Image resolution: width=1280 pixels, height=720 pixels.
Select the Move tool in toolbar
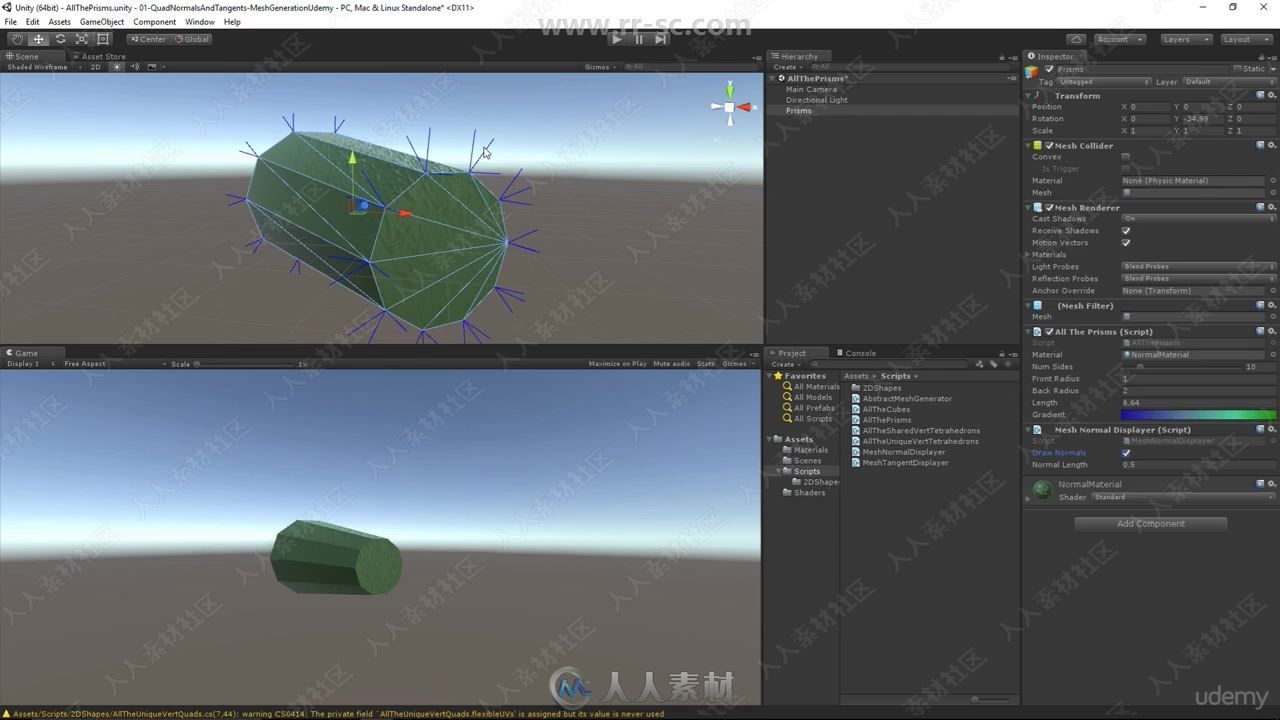39,39
